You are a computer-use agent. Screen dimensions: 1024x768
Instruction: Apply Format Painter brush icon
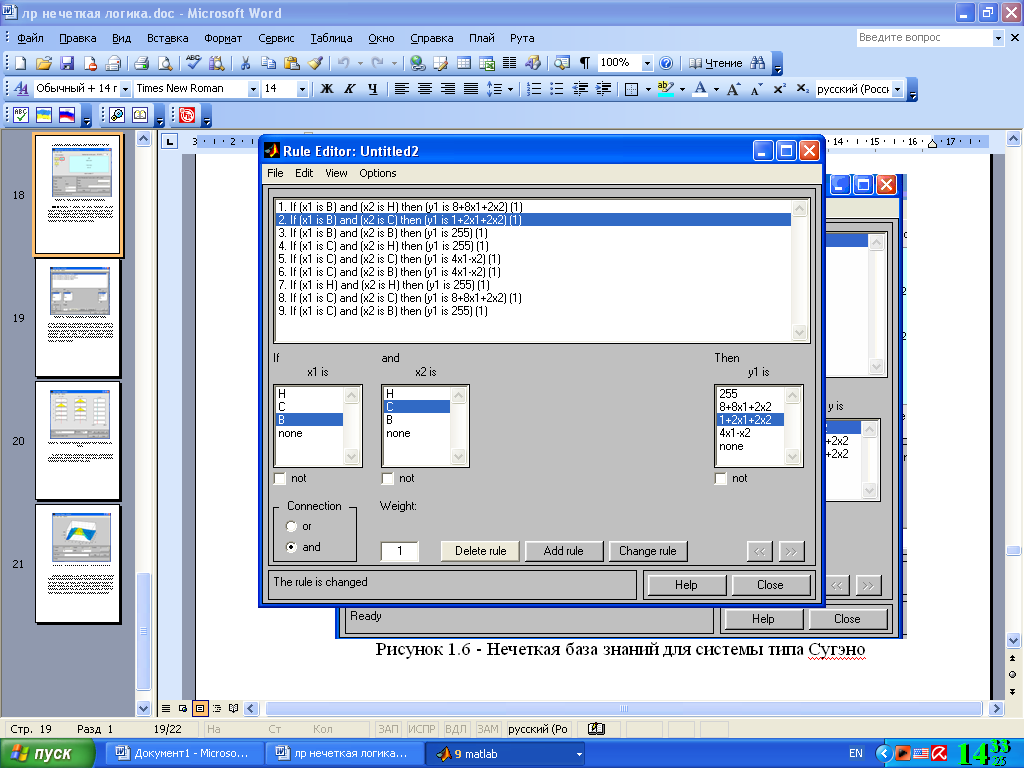[315, 63]
